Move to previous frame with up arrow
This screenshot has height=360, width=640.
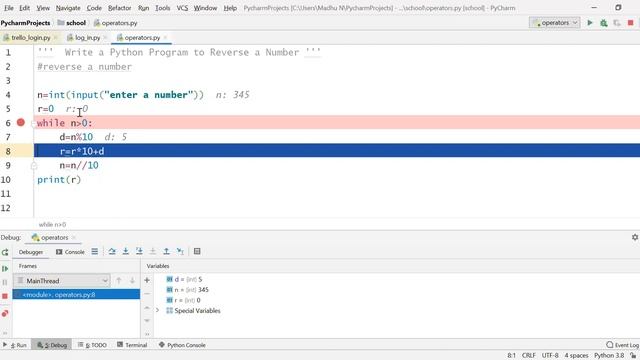119,281
